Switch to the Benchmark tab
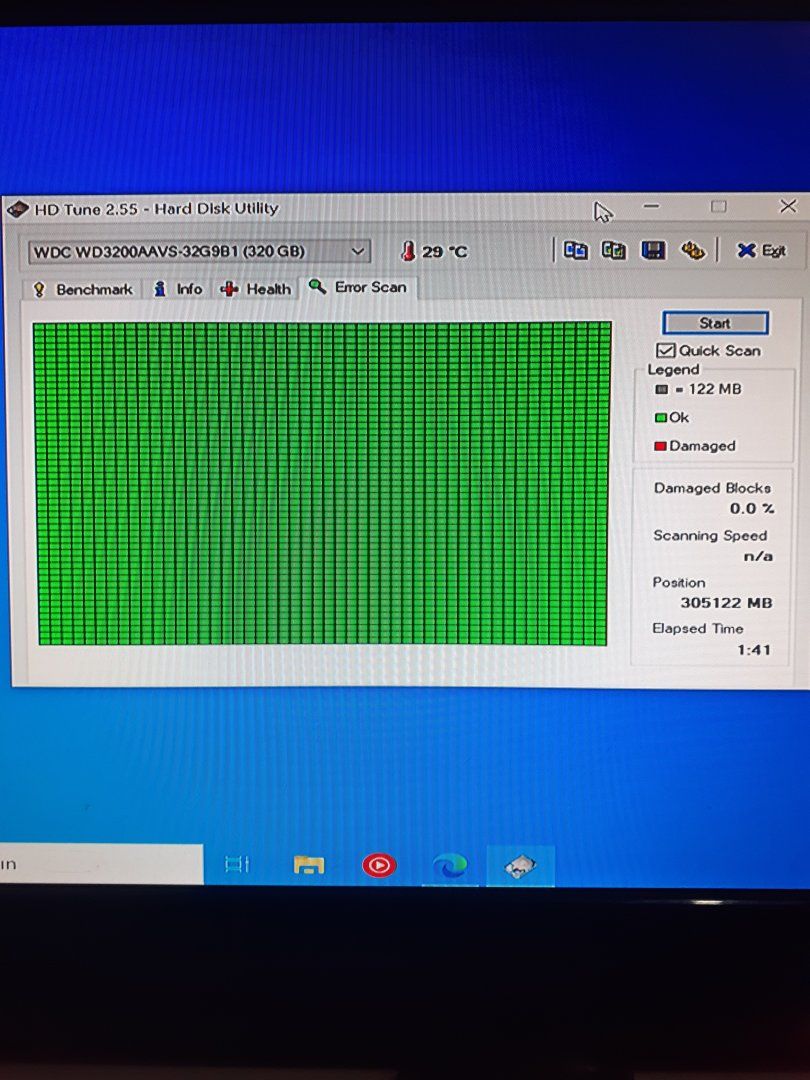This screenshot has width=810, height=1080. tap(83, 289)
